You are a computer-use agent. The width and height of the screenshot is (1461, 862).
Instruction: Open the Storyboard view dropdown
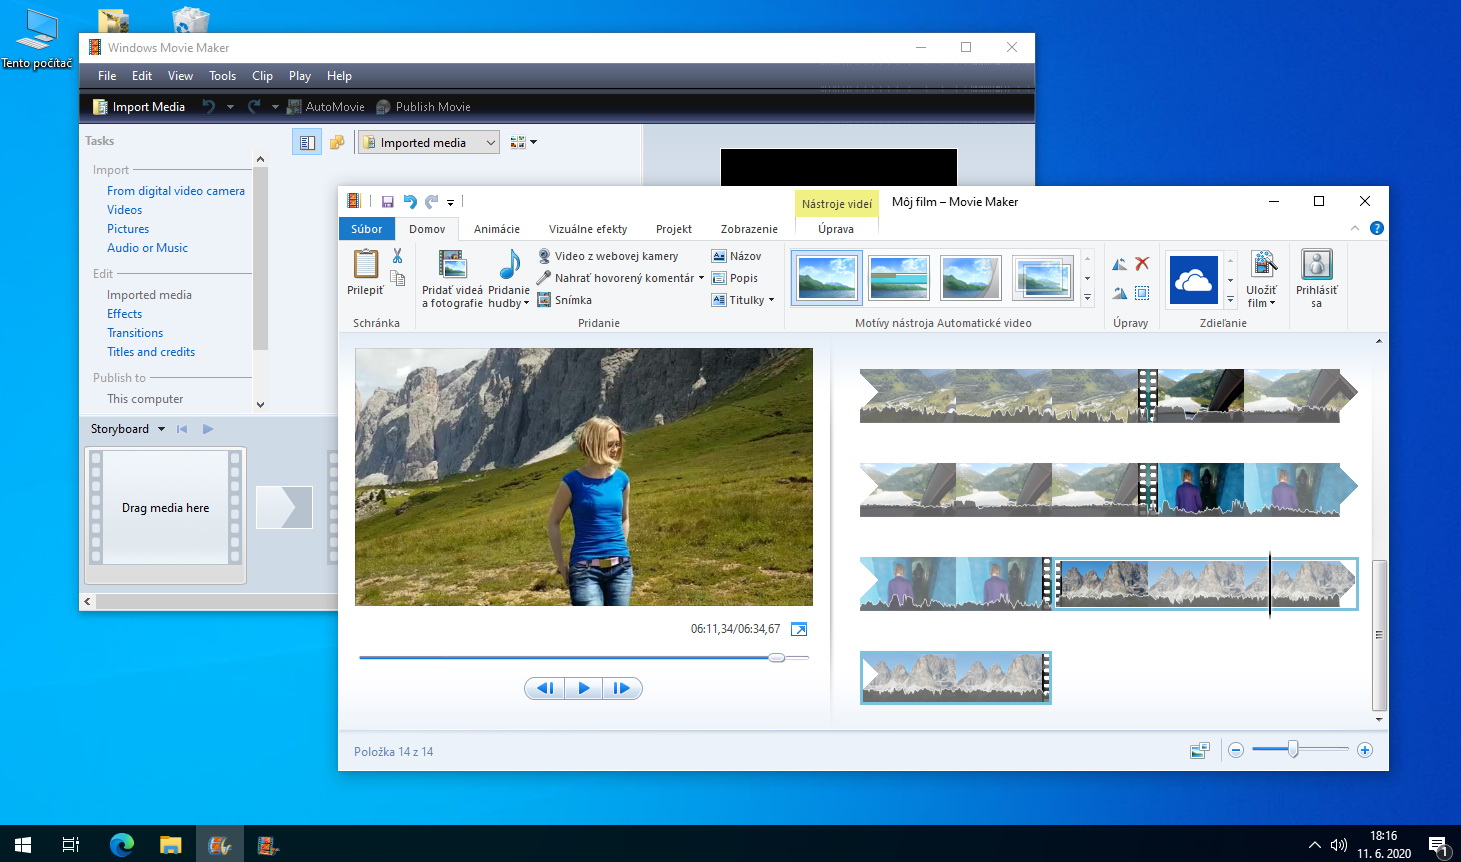[x=161, y=429]
